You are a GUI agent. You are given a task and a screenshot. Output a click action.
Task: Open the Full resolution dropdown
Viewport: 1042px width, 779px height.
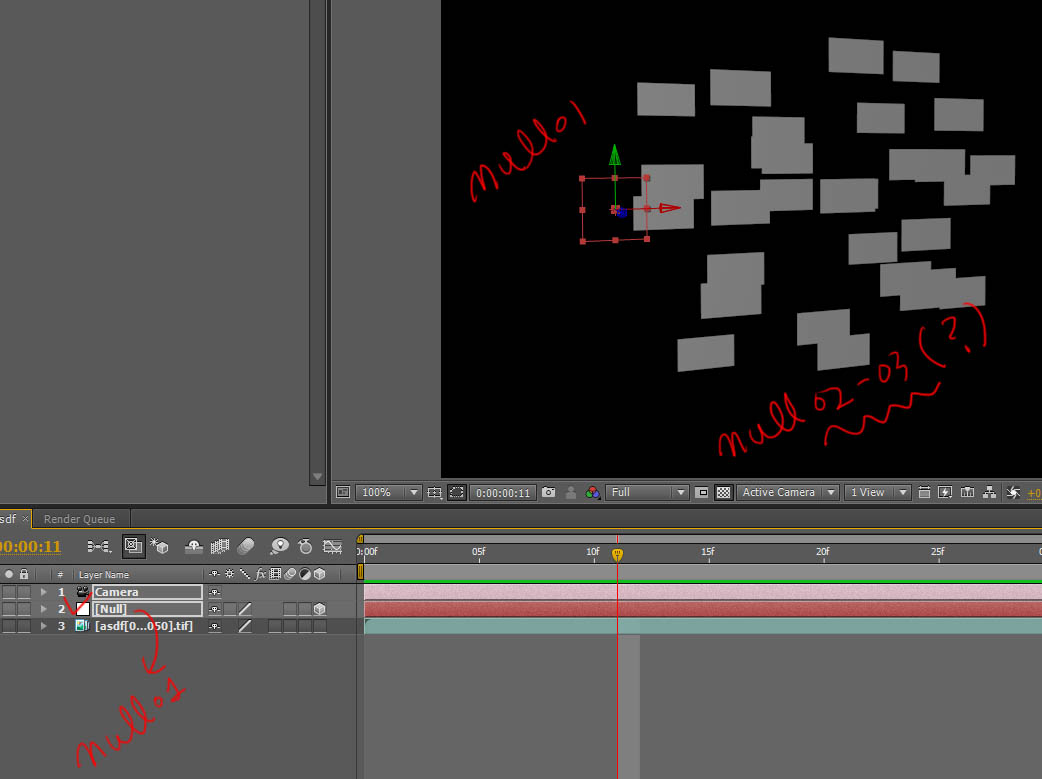click(647, 493)
